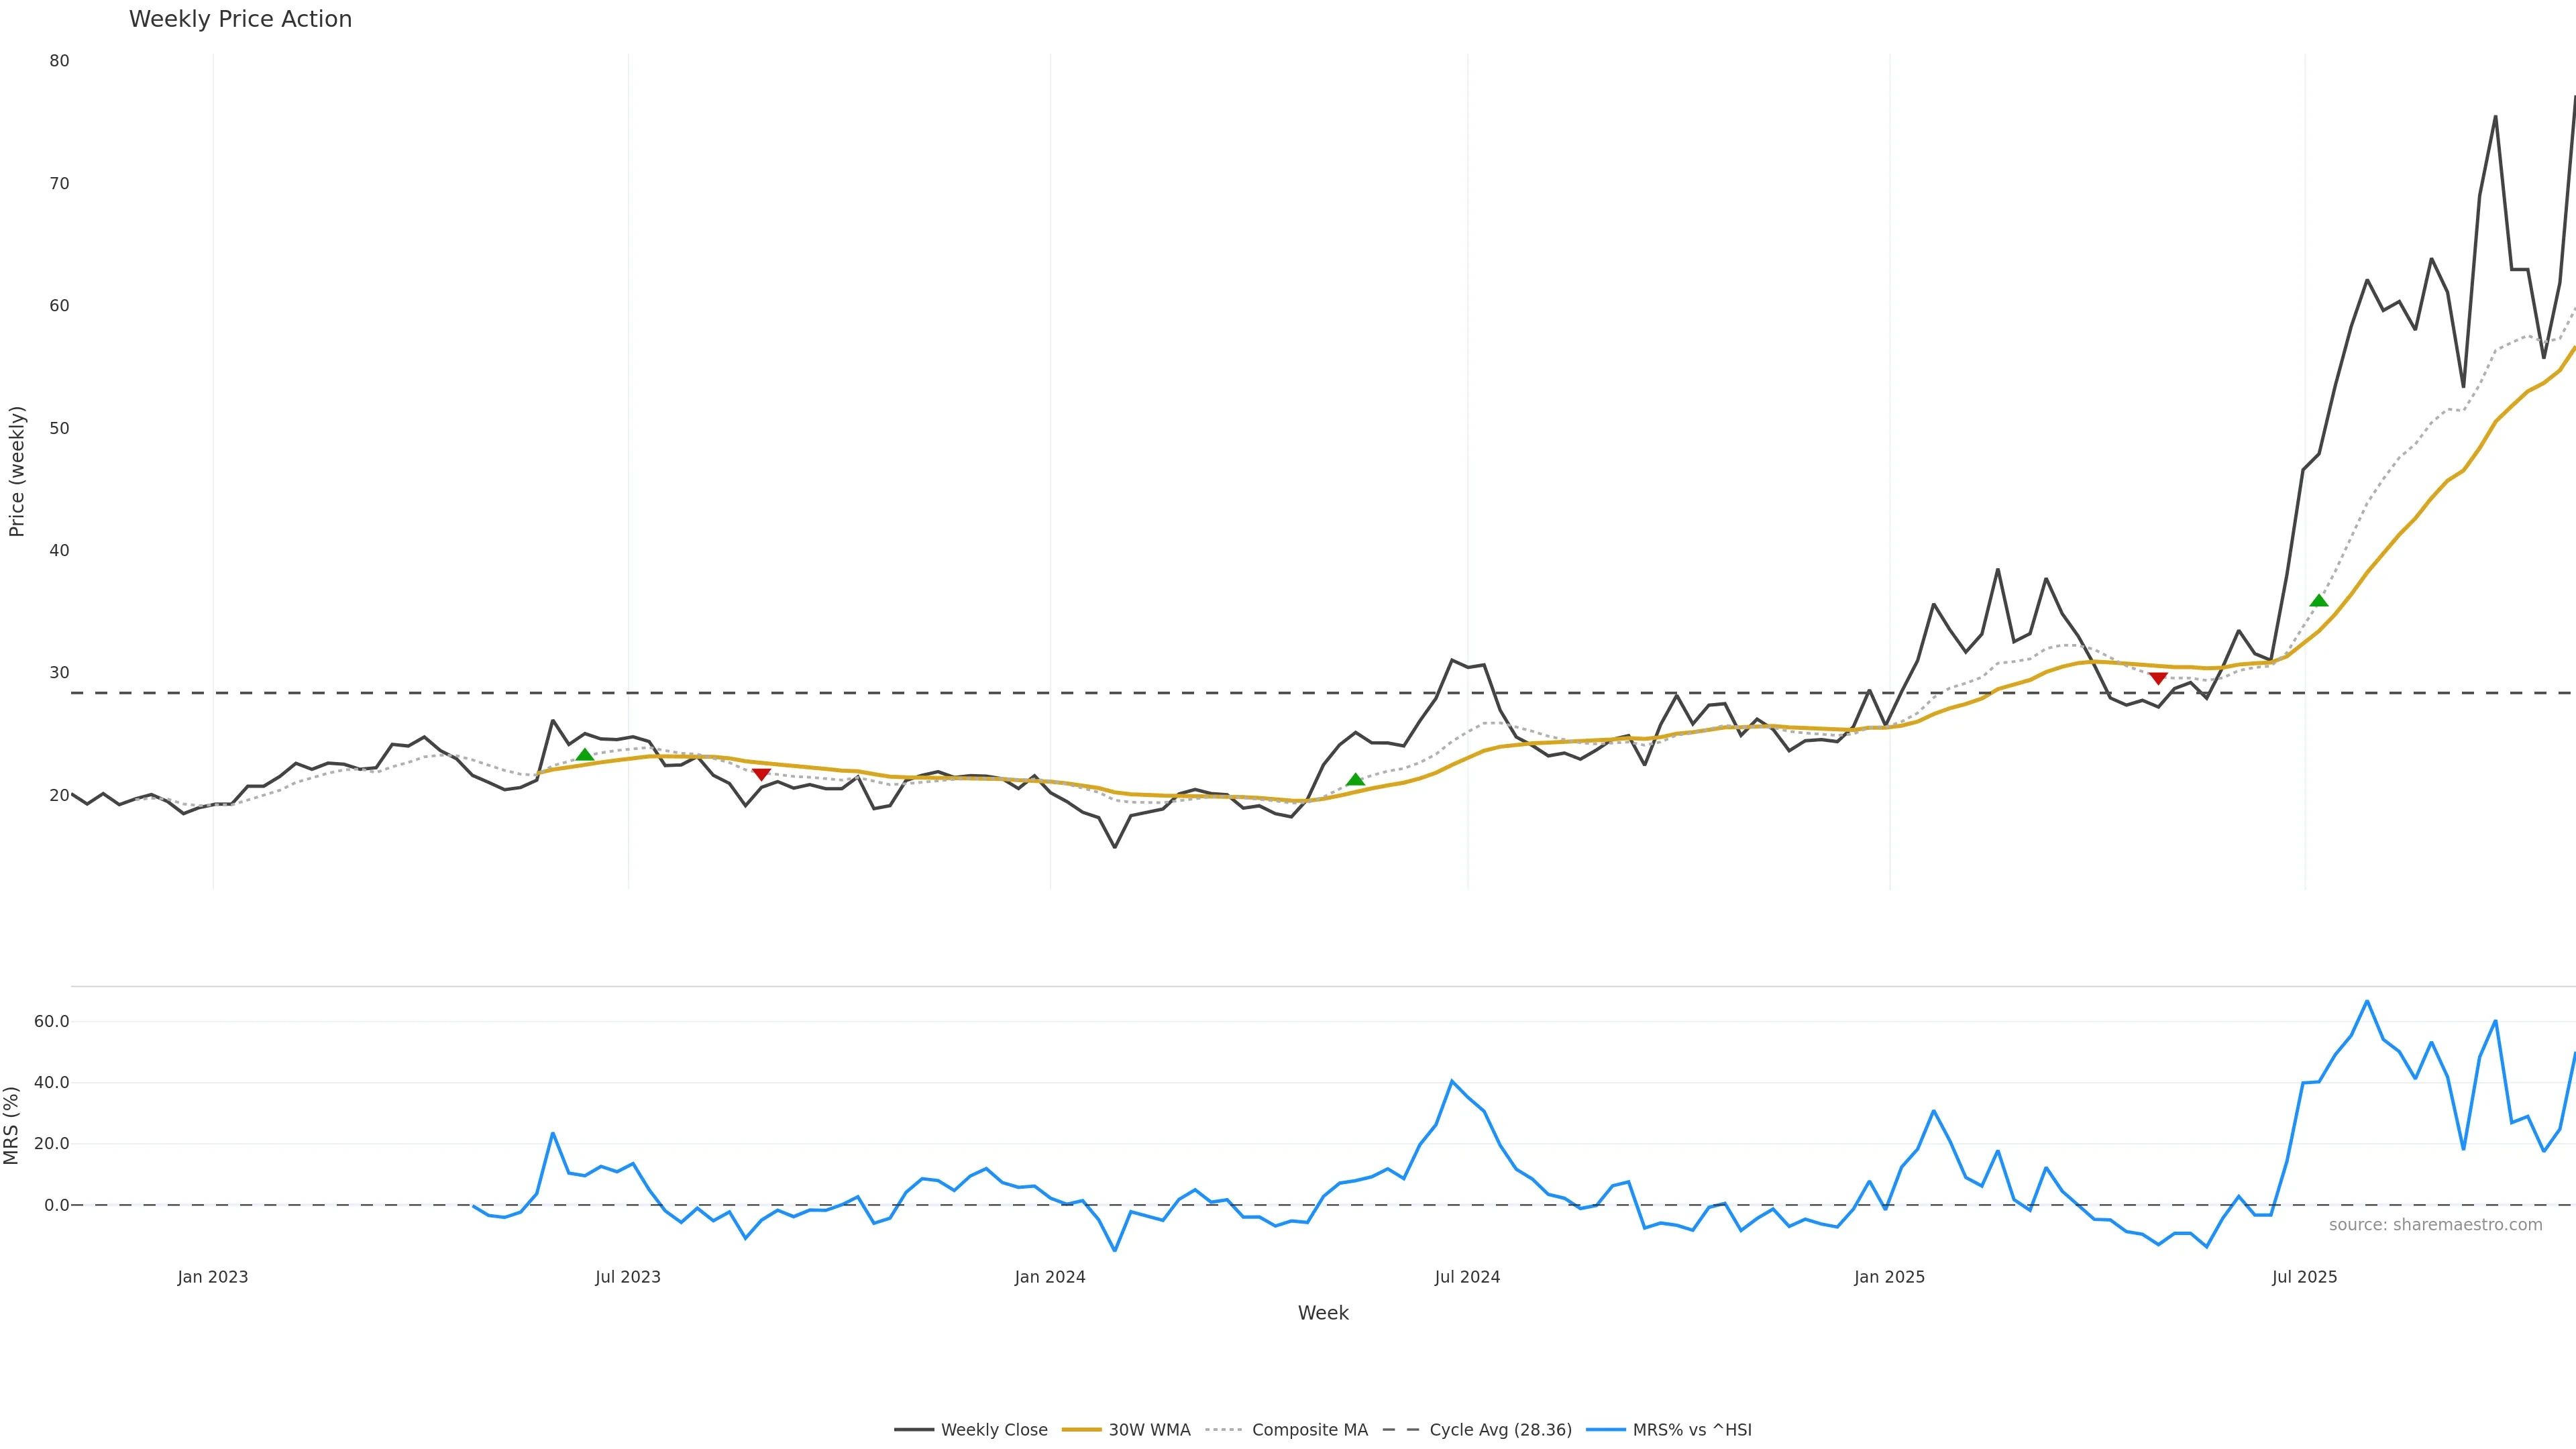Viewport: 2576px width, 1449px height.
Task: Click the green up-triangle marker near Jul 2025
Action: pyautogui.click(x=2319, y=600)
